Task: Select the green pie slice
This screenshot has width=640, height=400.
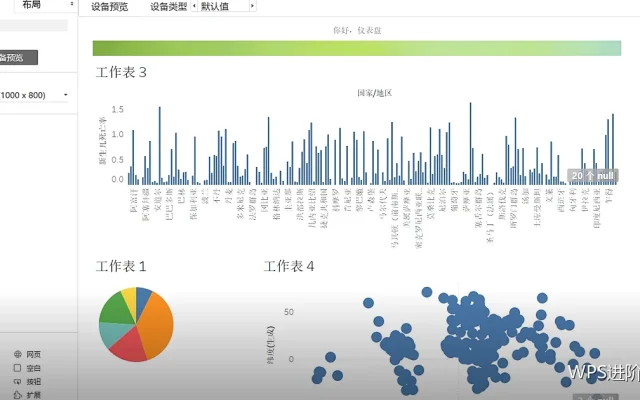Action: pos(116,308)
